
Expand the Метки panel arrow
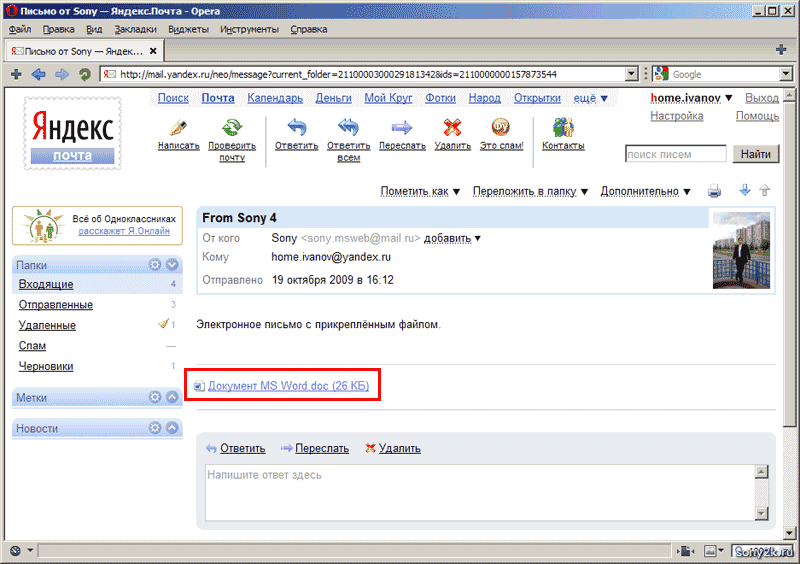point(172,397)
